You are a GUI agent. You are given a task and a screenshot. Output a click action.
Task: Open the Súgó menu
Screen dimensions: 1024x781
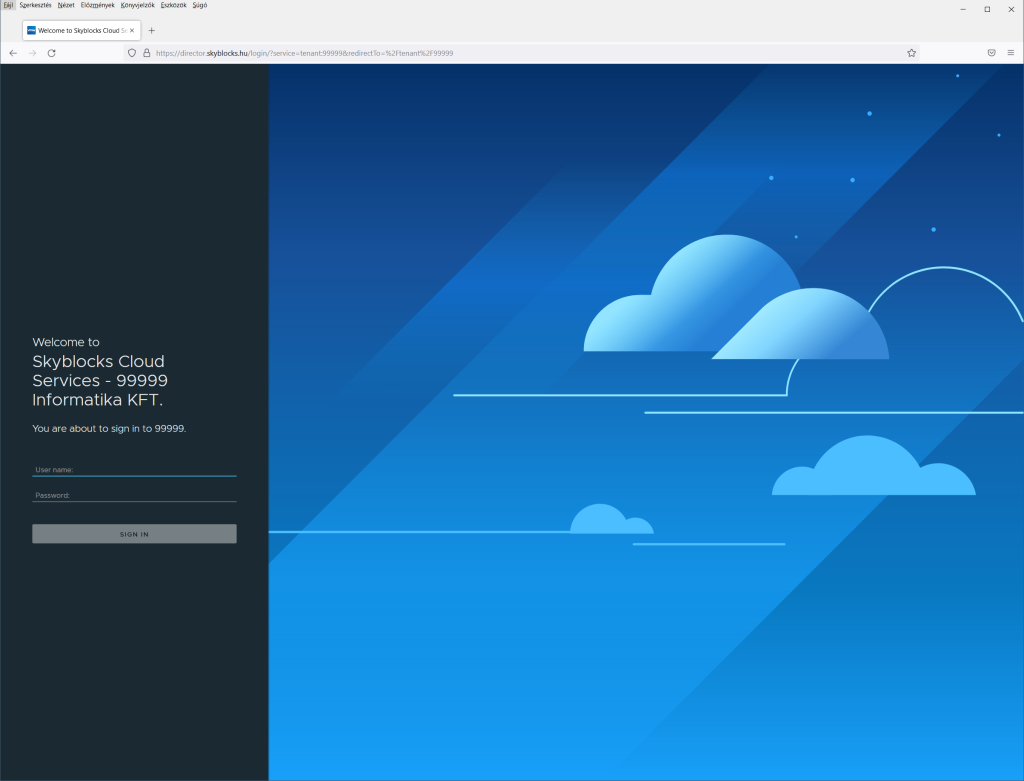[200, 5]
